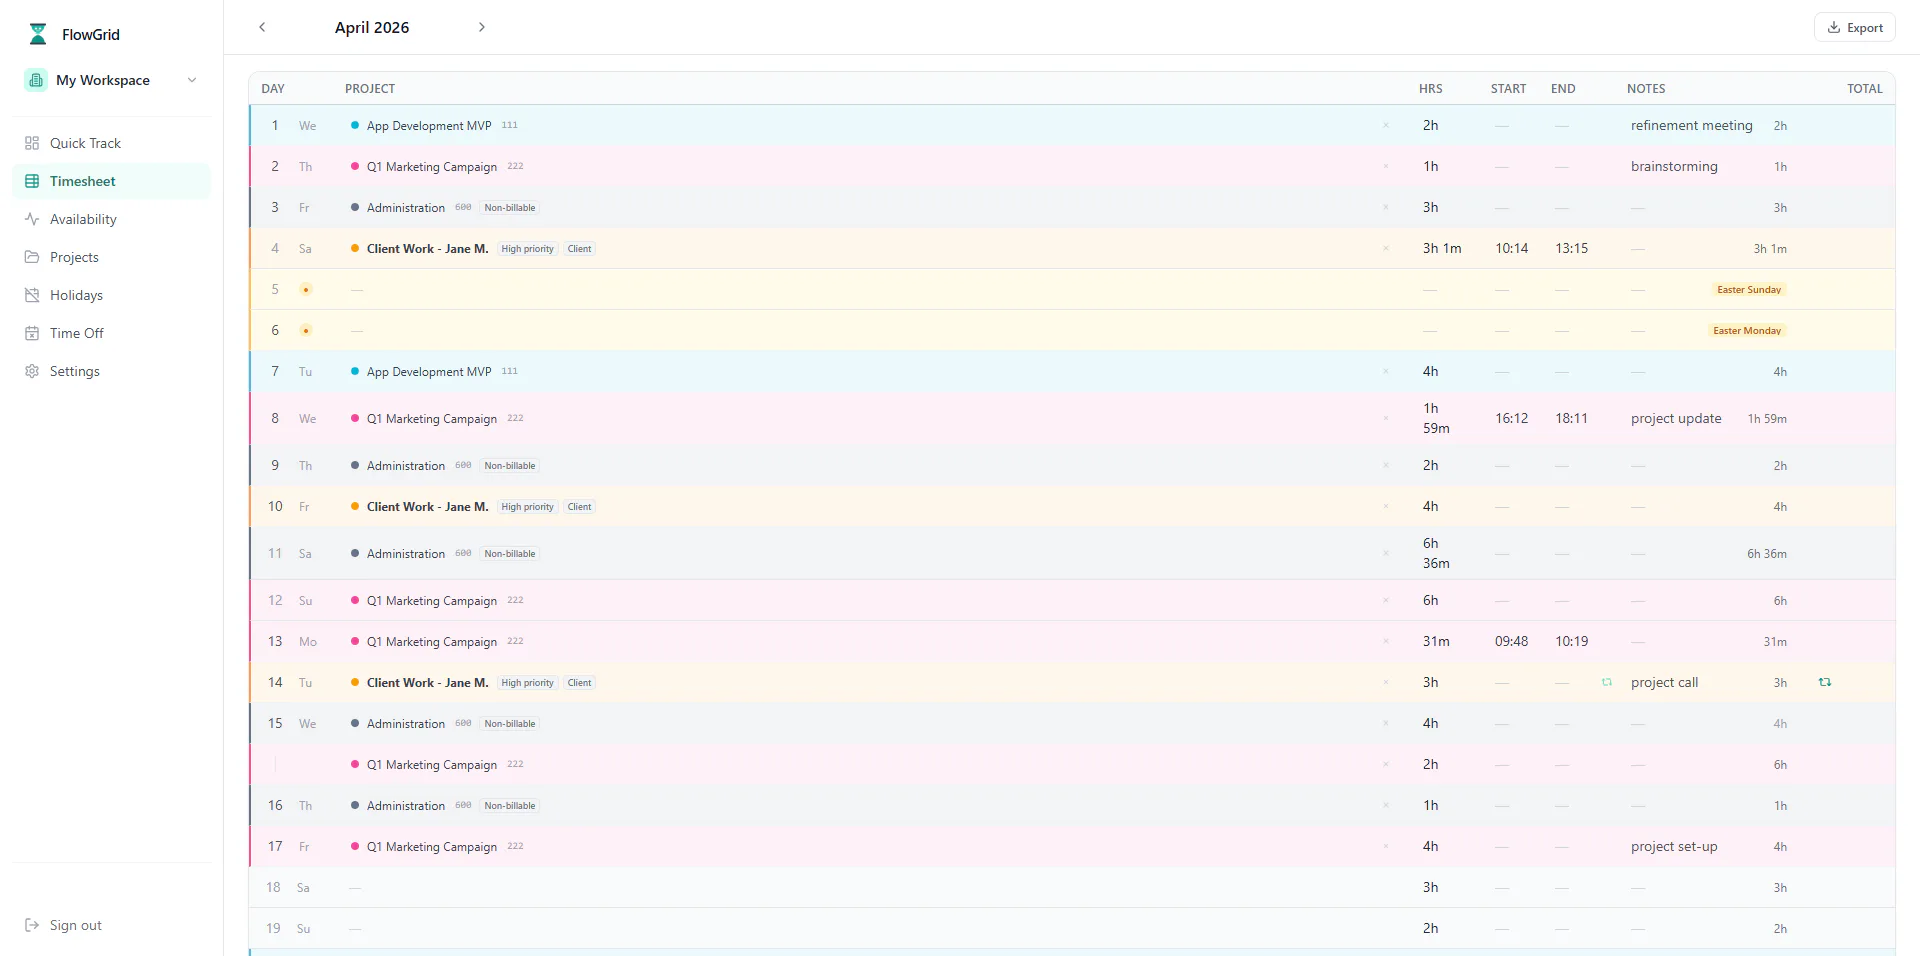Edit the 10:14 start time on day 4

tap(1511, 248)
